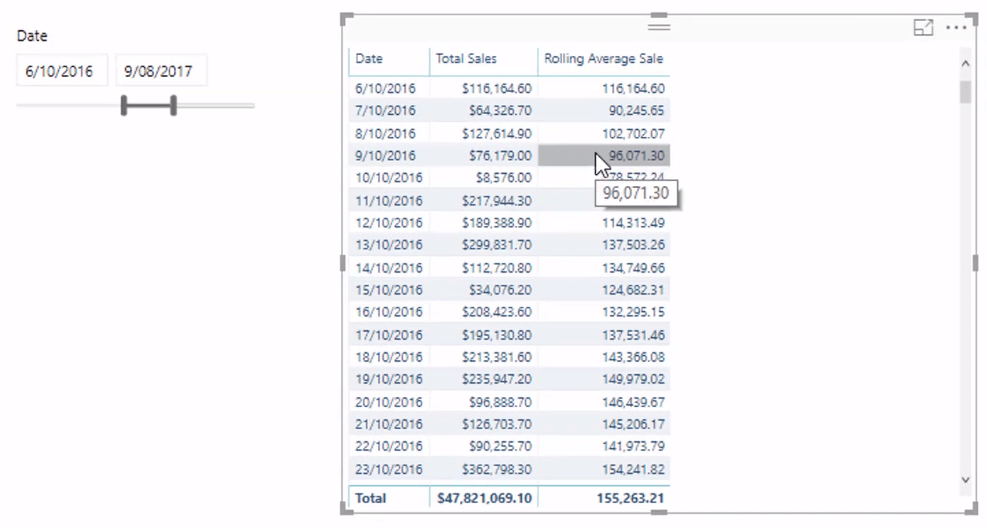Viewport: 987px width, 528px height.
Task: Select date cell 15/10/2016
Action: pyautogui.click(x=389, y=290)
